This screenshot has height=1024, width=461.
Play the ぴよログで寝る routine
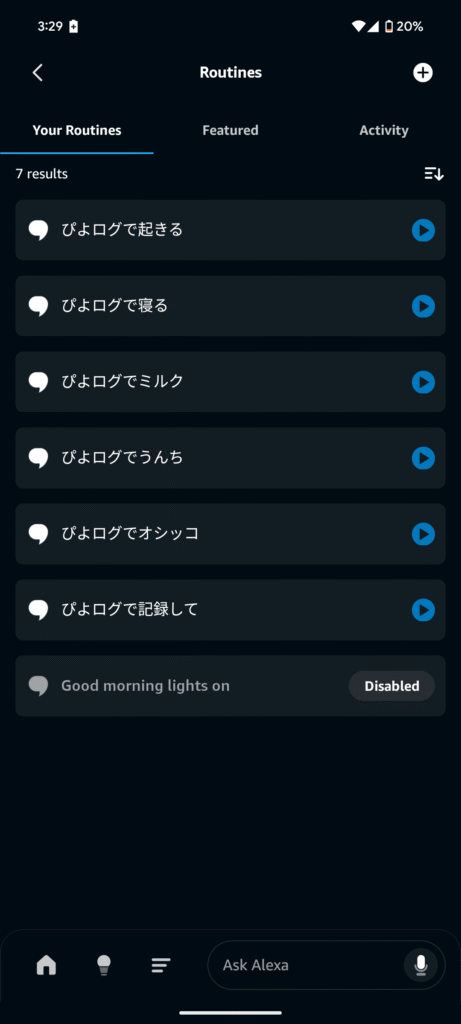pyautogui.click(x=423, y=306)
